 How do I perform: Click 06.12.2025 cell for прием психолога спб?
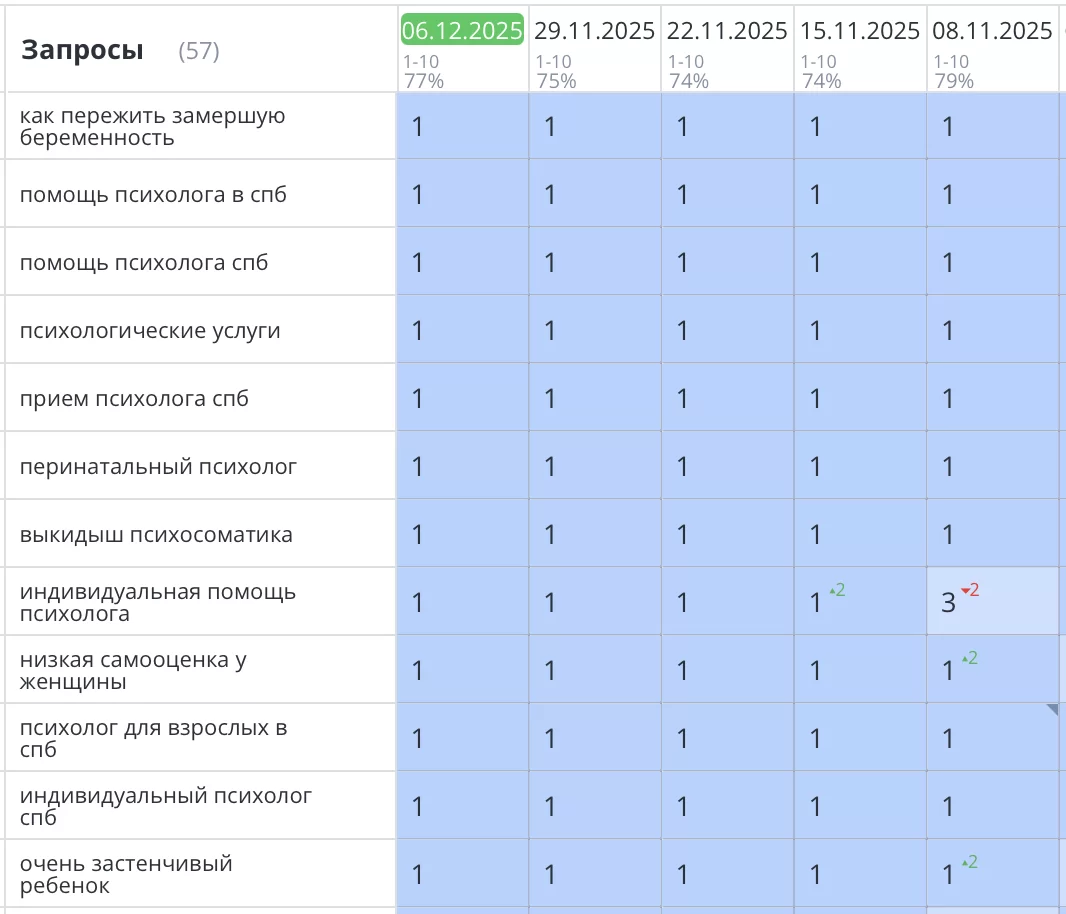click(462, 399)
